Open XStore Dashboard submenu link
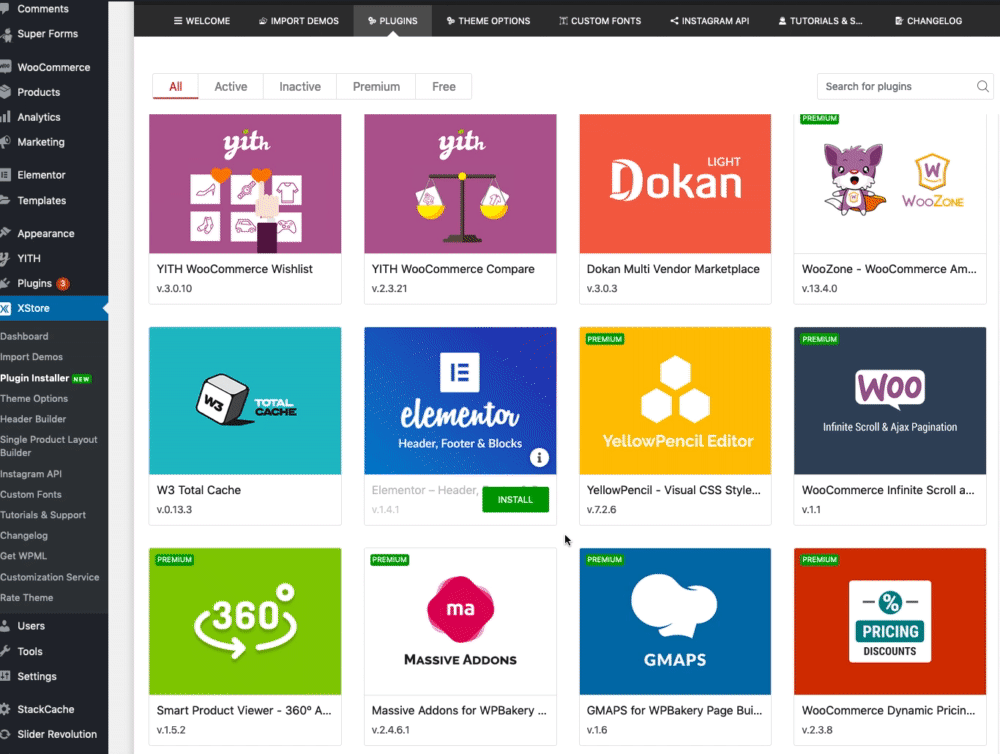1000x754 pixels. pos(24,336)
